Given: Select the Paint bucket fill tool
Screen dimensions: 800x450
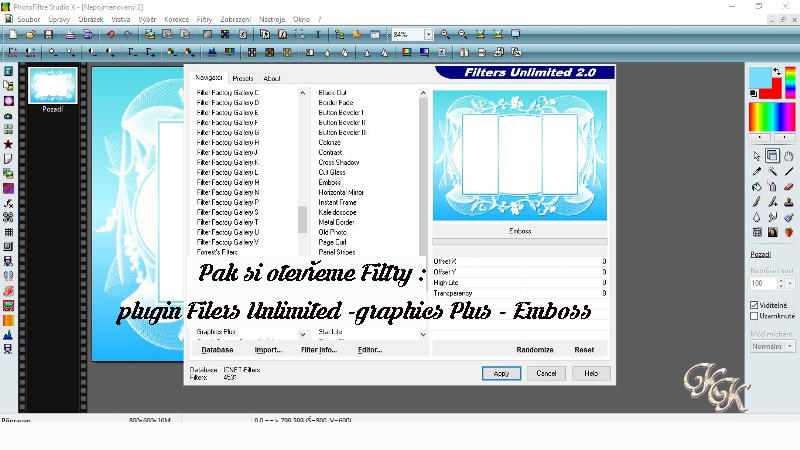Looking at the screenshot, I should click(757, 187).
